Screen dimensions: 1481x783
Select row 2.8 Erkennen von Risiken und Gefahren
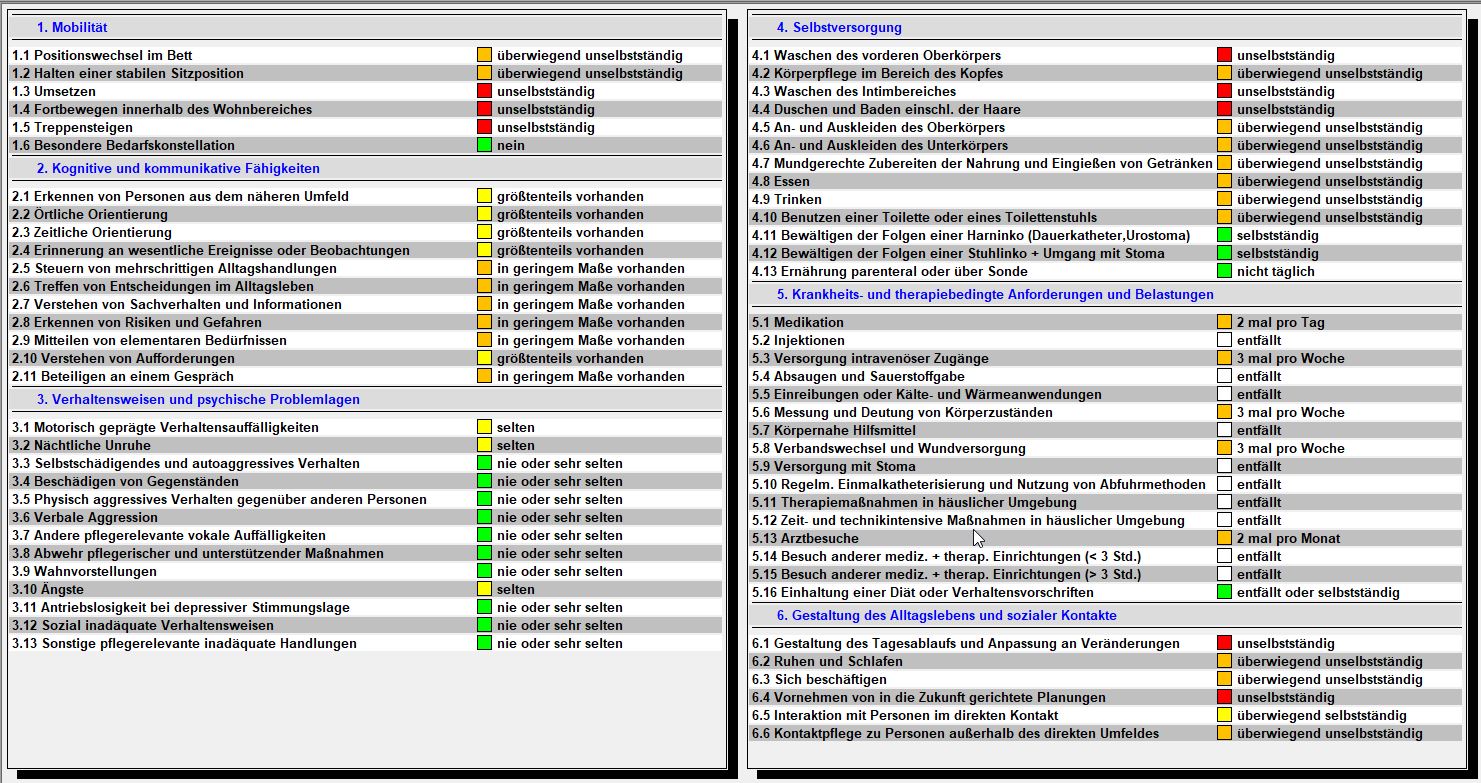coord(366,322)
